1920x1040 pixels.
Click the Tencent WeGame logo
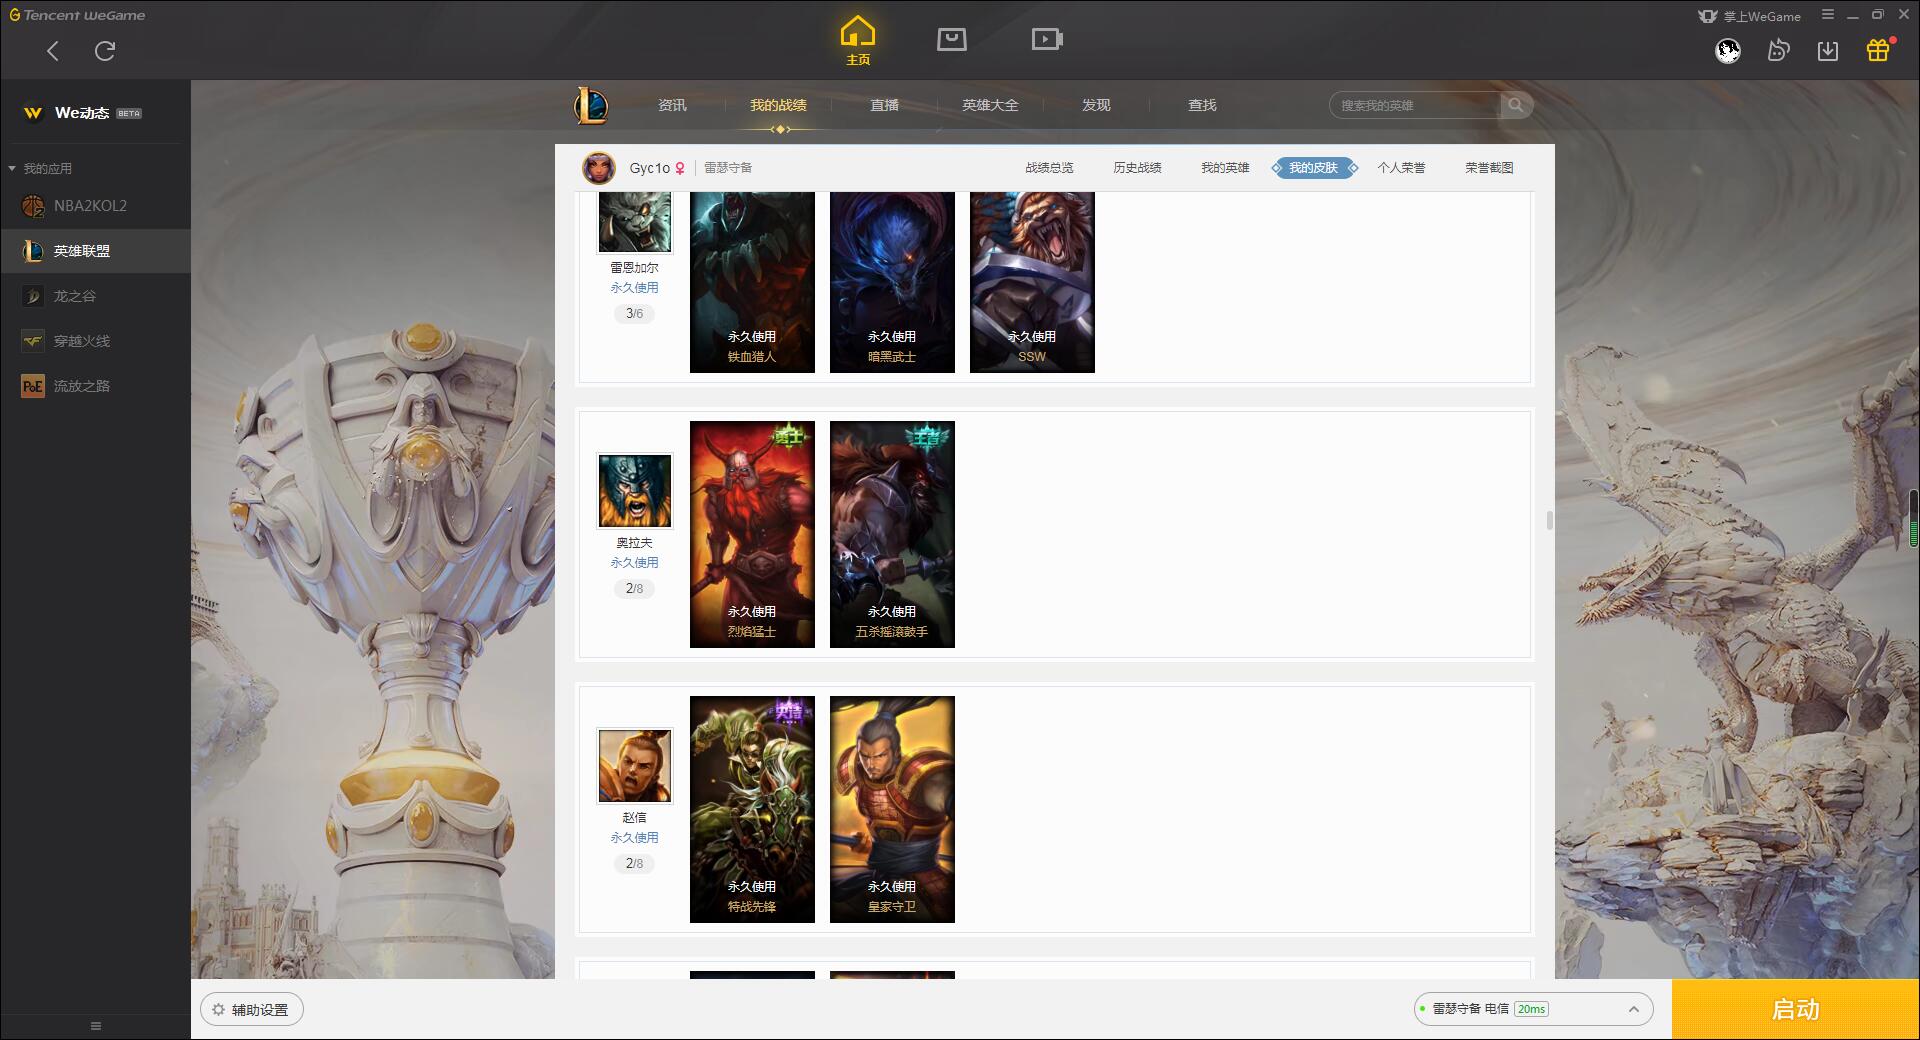(77, 15)
